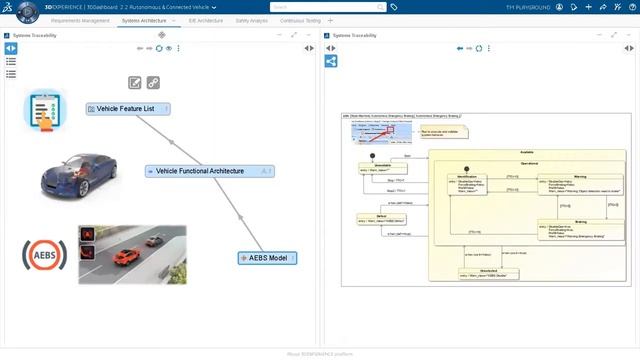
Task: Select the Systems Architecture tab
Action: pos(144,20)
